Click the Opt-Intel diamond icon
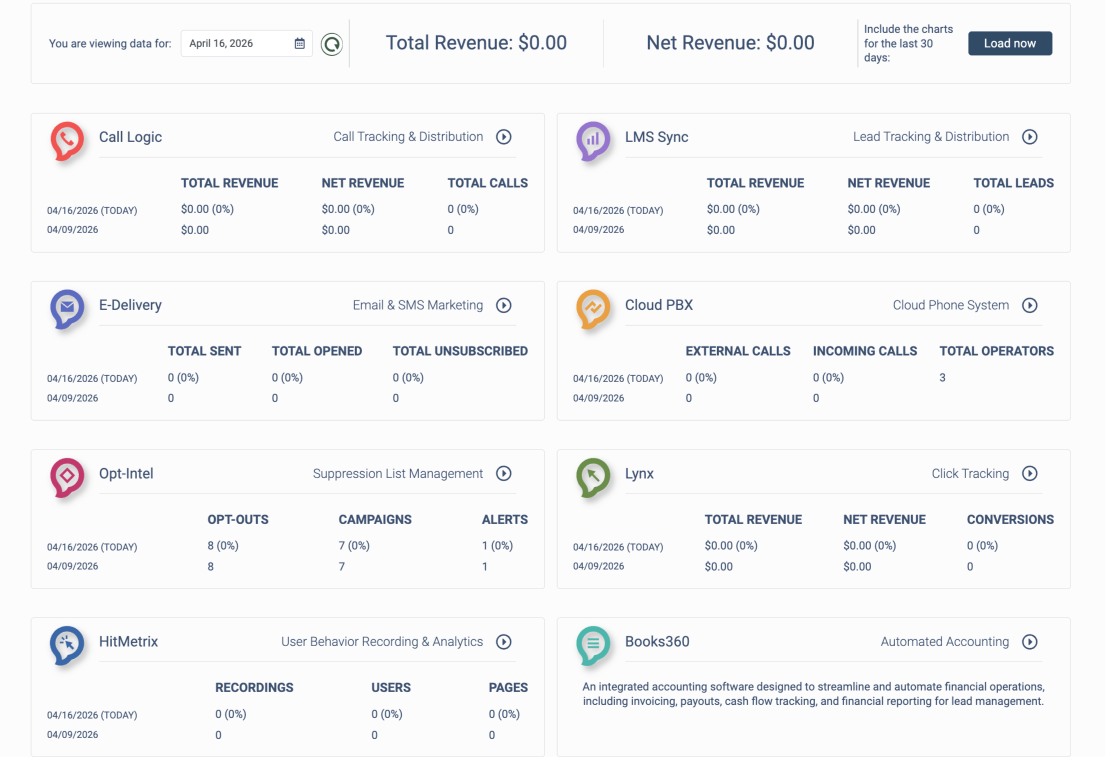 coord(67,477)
